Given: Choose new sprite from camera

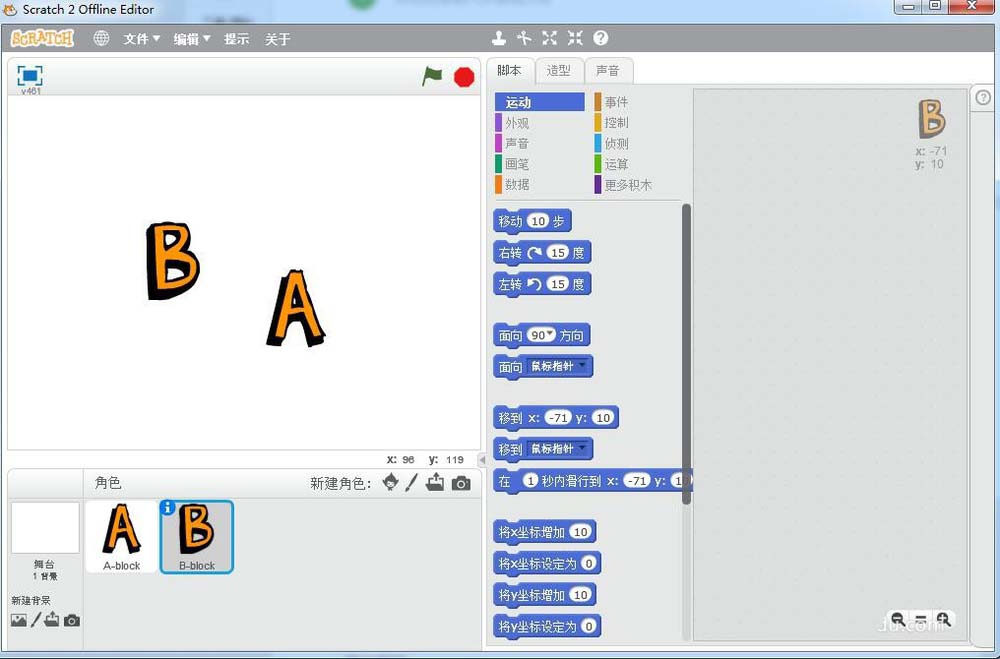Looking at the screenshot, I should click(461, 483).
